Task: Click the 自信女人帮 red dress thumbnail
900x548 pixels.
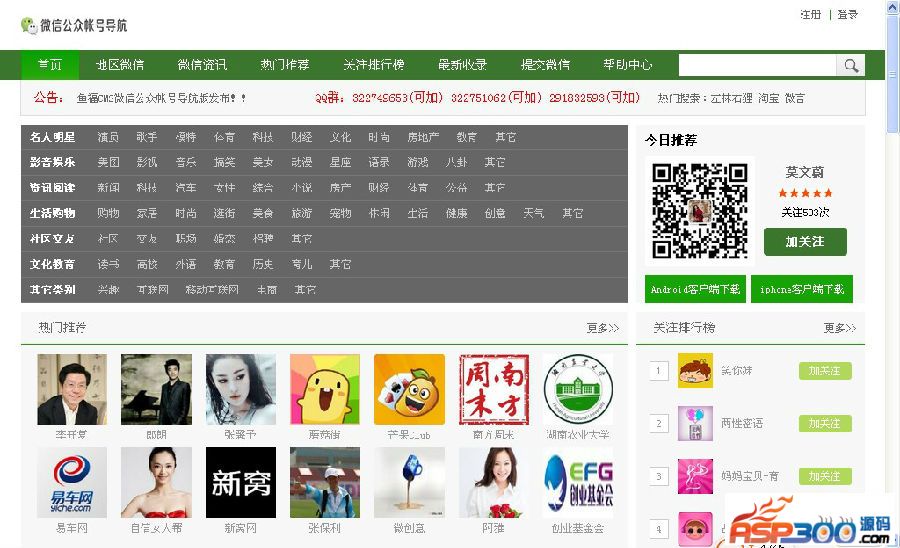Action: tap(156, 483)
